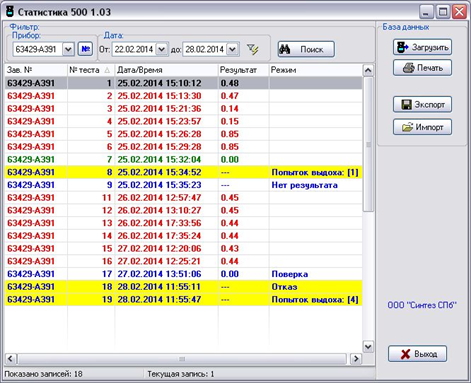Image resolution: width=471 pixels, height=383 pixels.
Task: Click the vertical scrollbar up arrow
Action: coord(368,70)
